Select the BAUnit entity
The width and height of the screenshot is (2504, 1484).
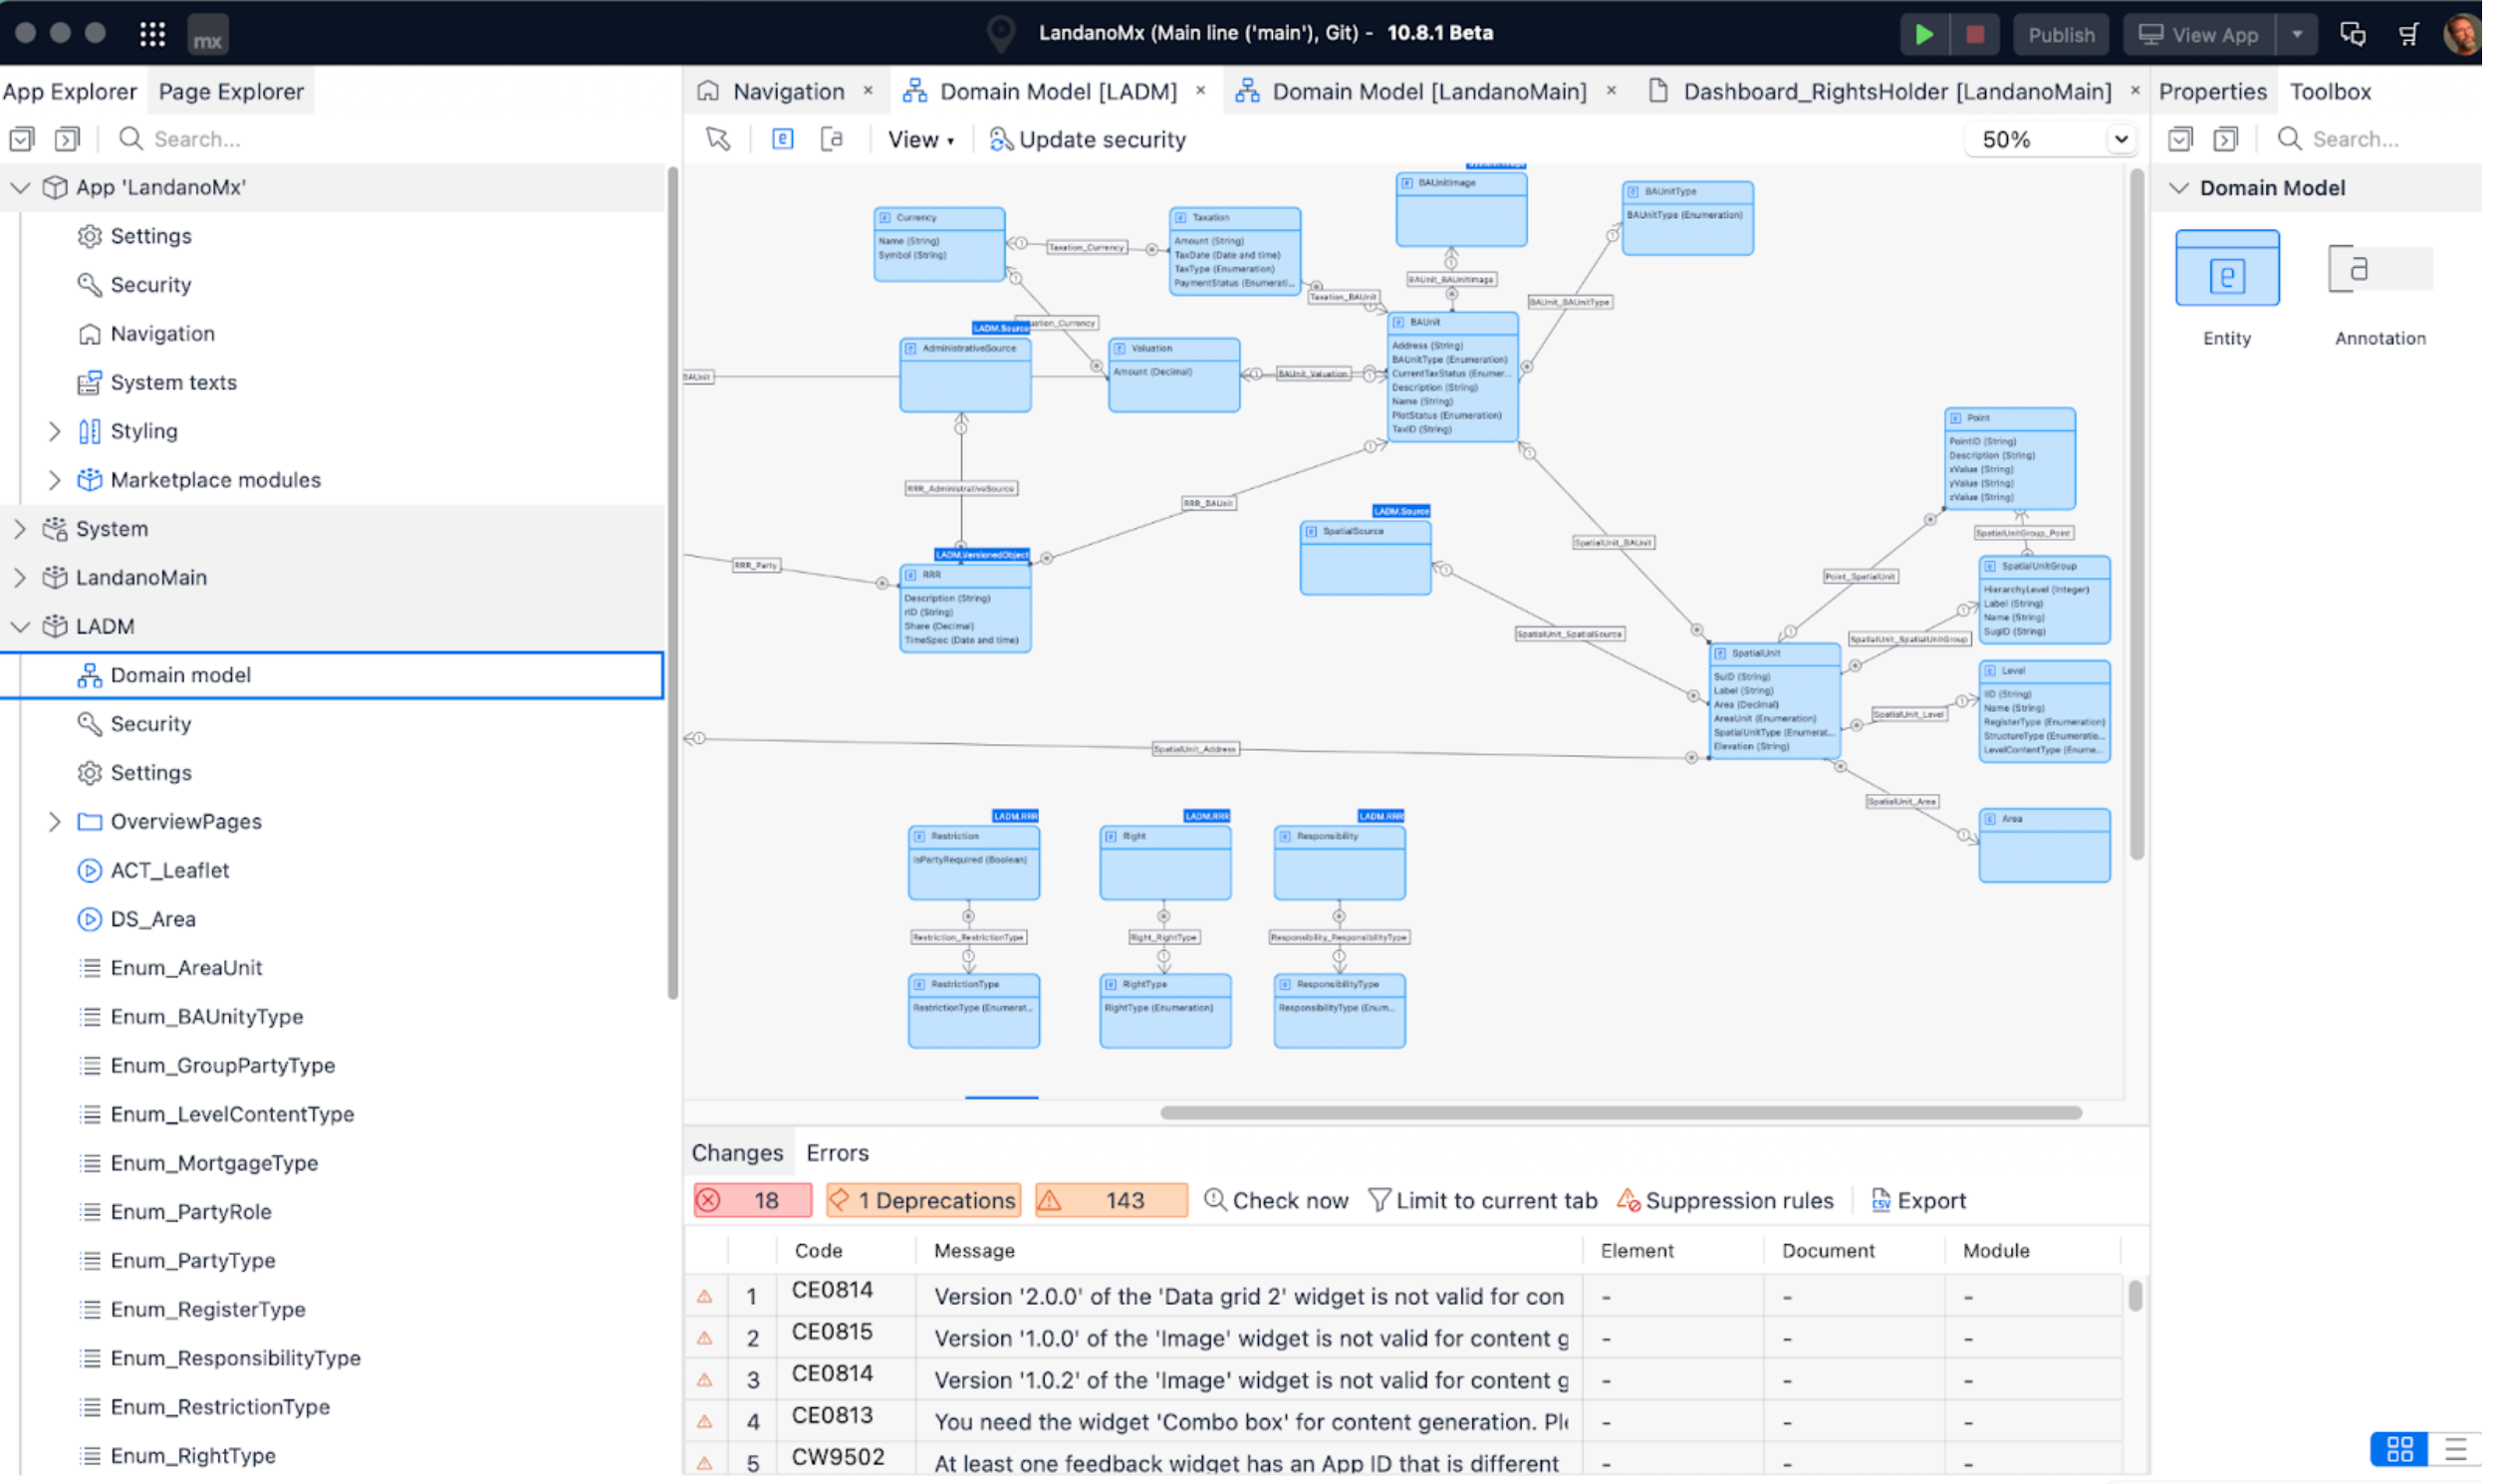1453,377
